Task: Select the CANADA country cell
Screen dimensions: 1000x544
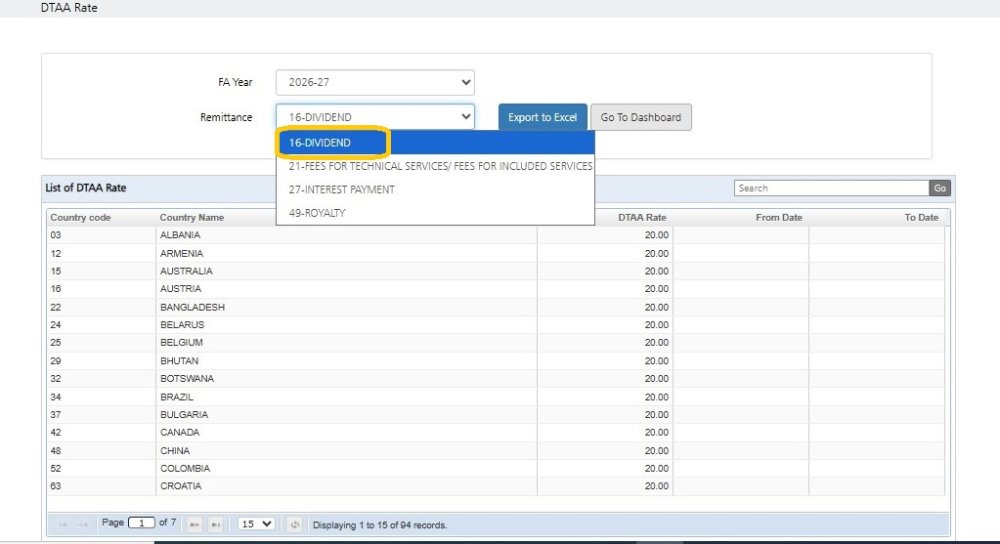Action: [346, 432]
